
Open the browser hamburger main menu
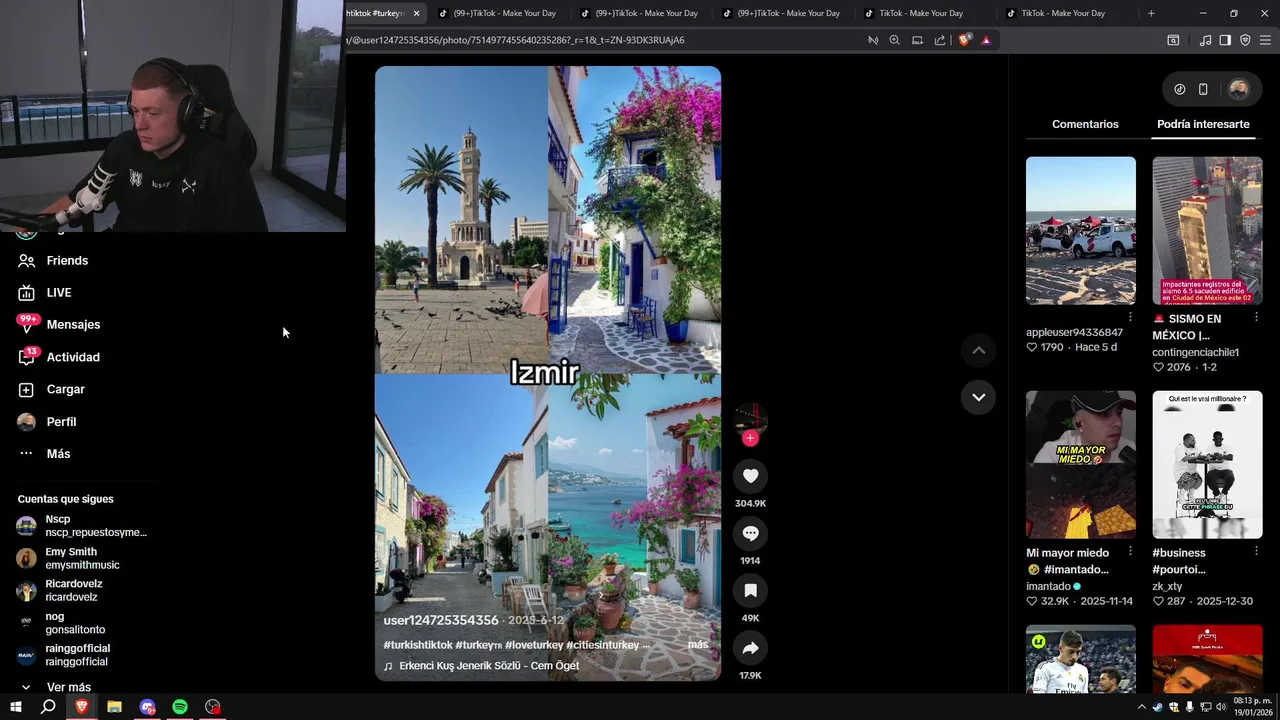pos(1266,40)
